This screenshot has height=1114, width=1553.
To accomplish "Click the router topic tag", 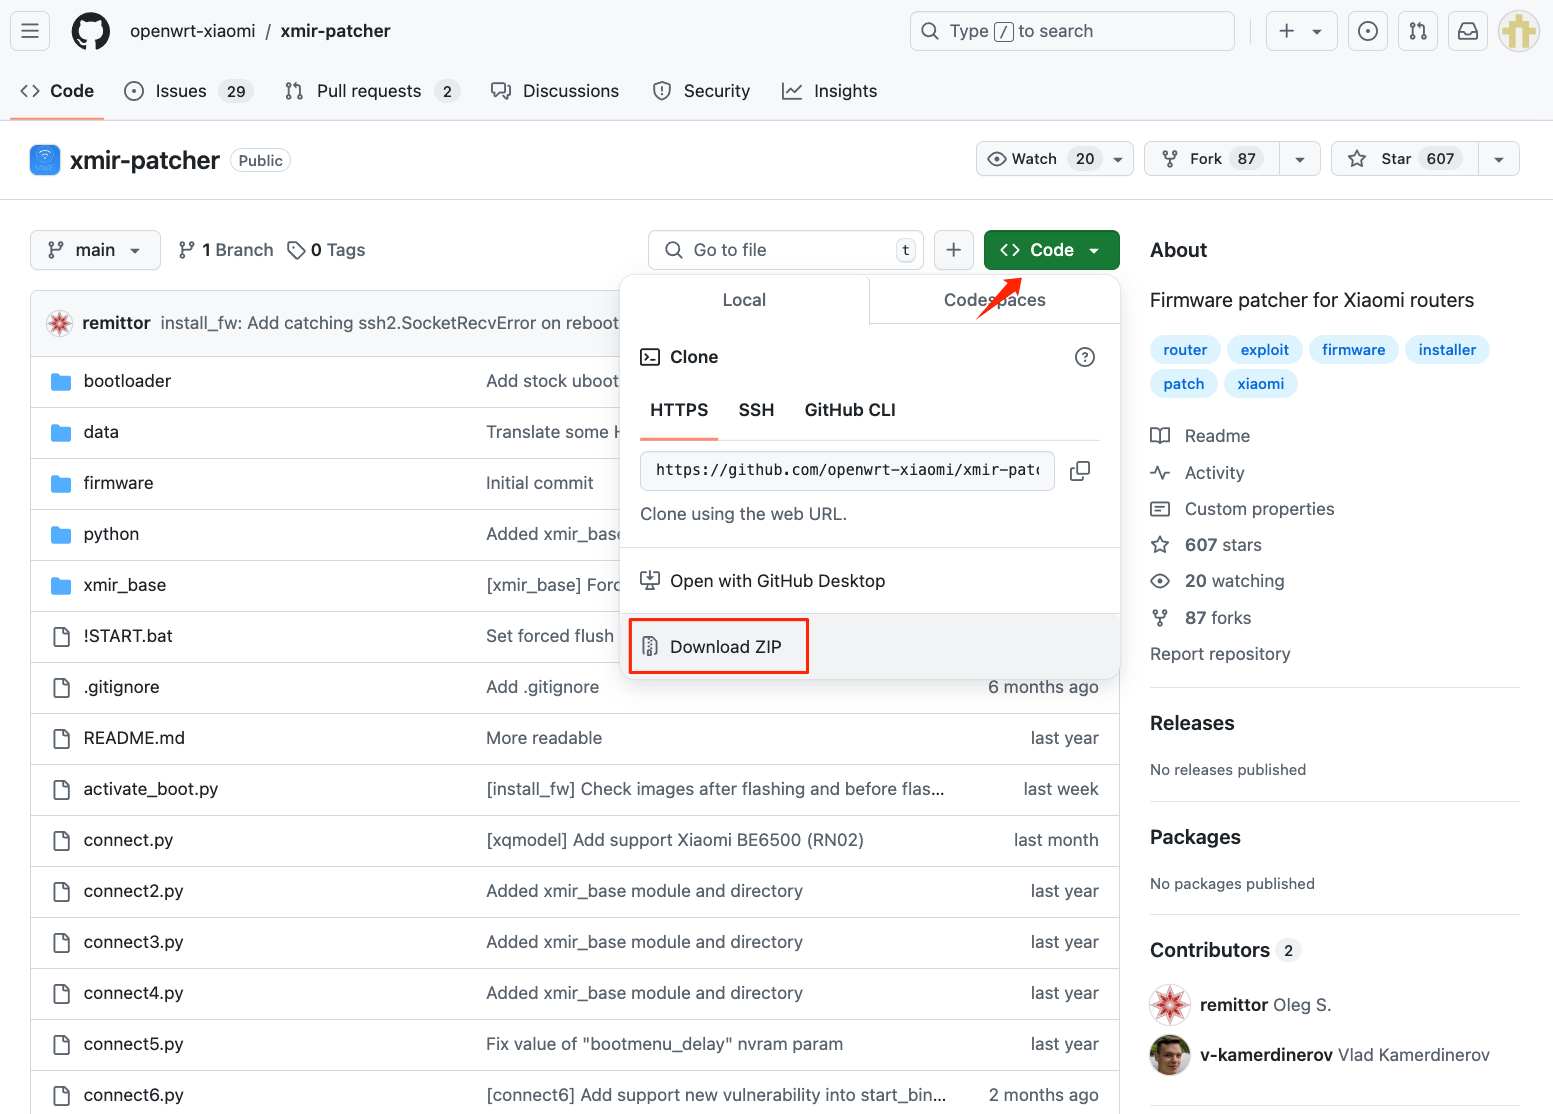I will coord(1185,350).
